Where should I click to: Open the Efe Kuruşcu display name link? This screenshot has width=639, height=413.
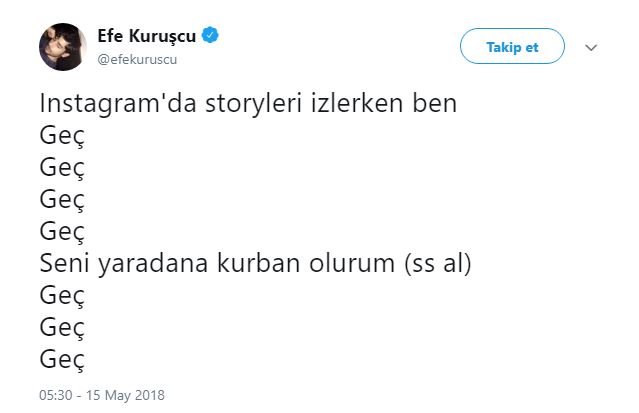click(147, 37)
